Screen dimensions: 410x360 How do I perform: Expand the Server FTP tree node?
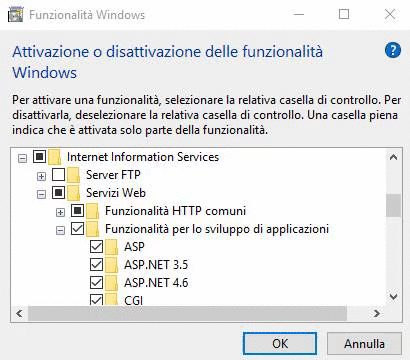tap(41, 176)
